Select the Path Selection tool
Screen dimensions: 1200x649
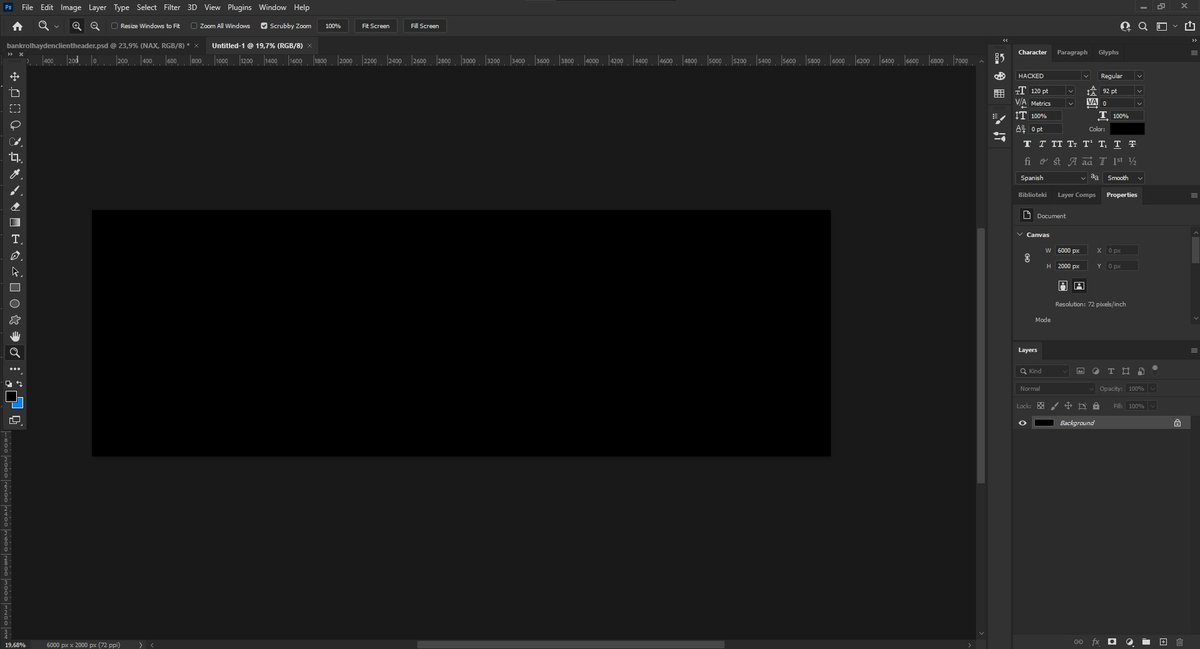15,271
